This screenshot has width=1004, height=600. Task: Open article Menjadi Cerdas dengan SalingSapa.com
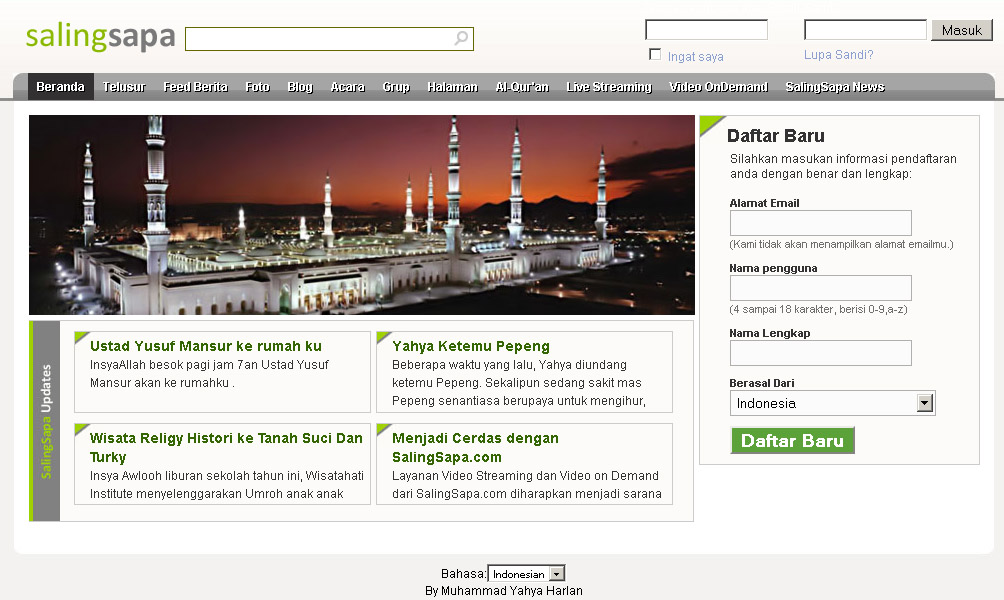click(475, 448)
